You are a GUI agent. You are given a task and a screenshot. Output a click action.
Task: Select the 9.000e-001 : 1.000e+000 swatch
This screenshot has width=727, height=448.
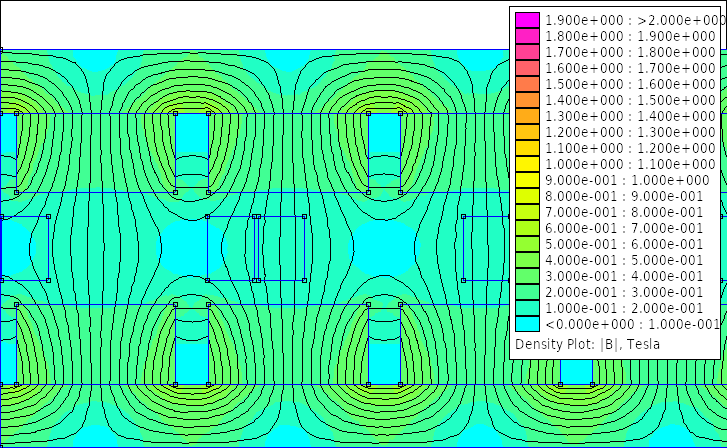click(x=527, y=180)
